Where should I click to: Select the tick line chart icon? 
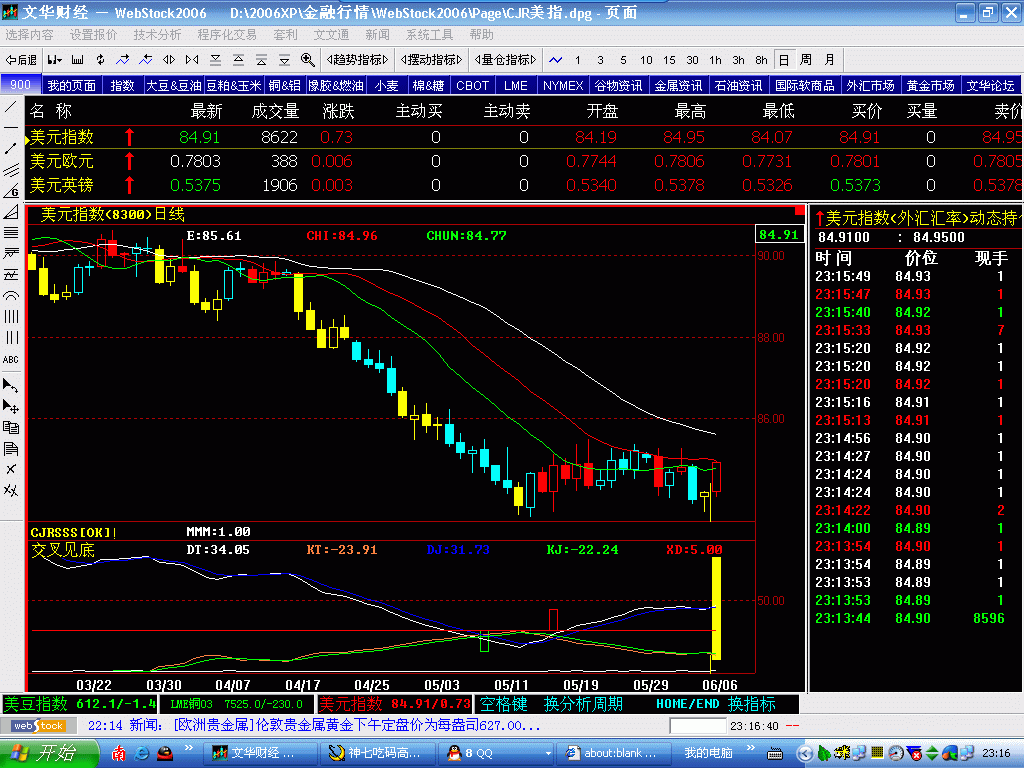coord(556,60)
